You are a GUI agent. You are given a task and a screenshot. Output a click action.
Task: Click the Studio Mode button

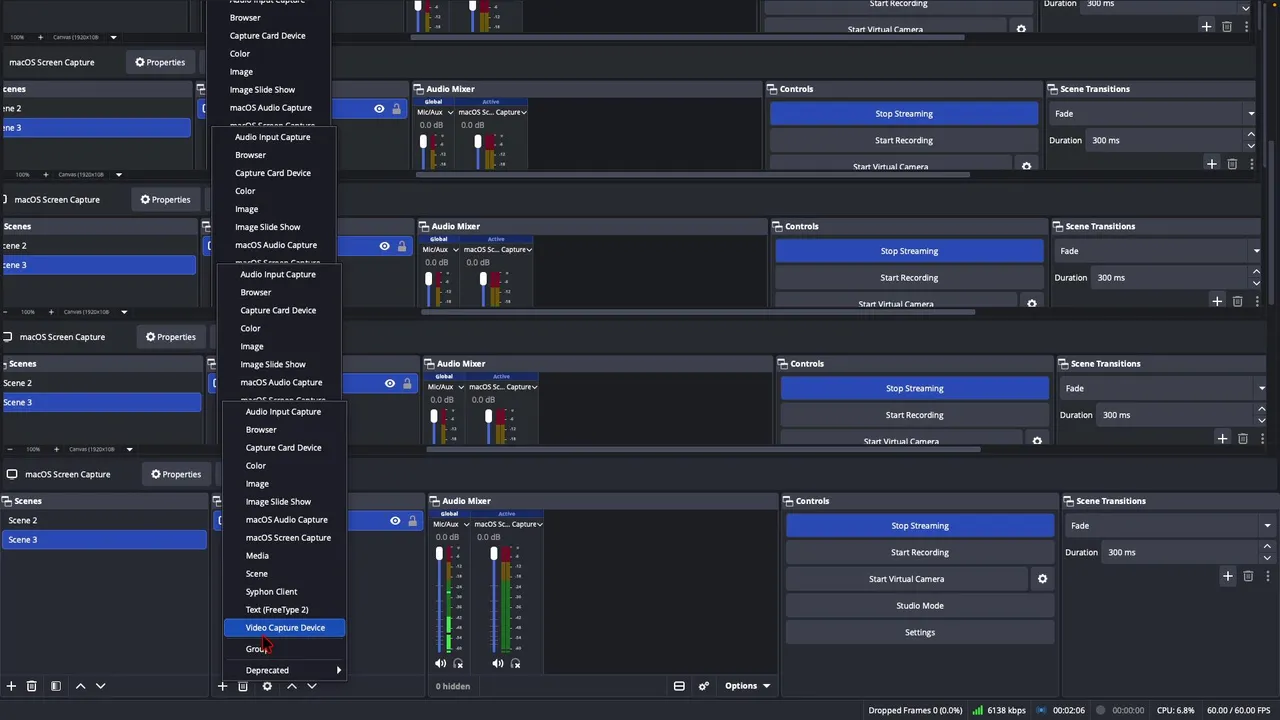(920, 606)
